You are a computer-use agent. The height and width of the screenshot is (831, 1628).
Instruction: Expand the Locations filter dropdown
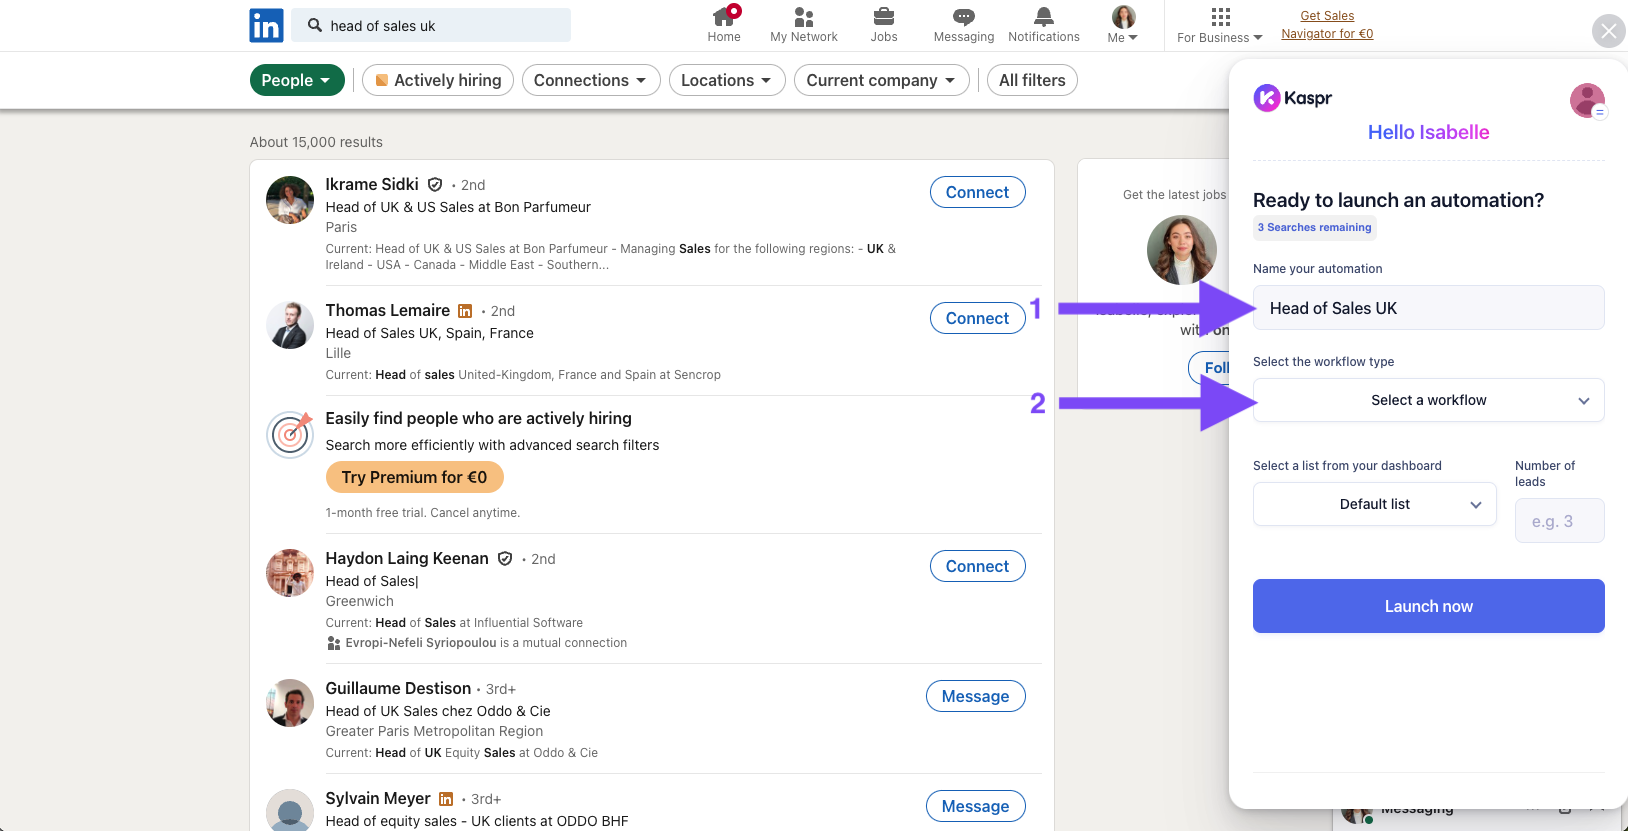point(727,80)
